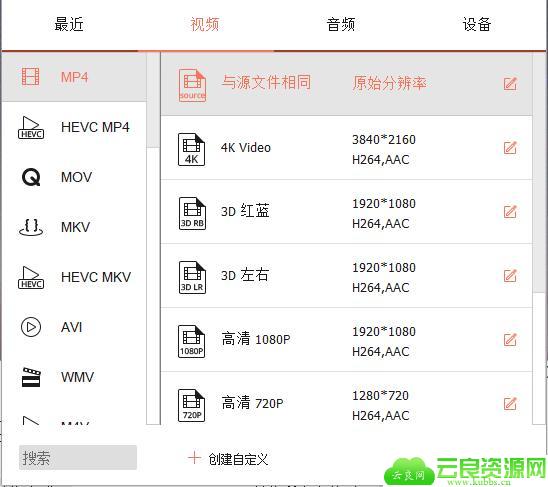Edit the 高清 720P preset settings
The image size is (548, 487).
[x=510, y=403]
